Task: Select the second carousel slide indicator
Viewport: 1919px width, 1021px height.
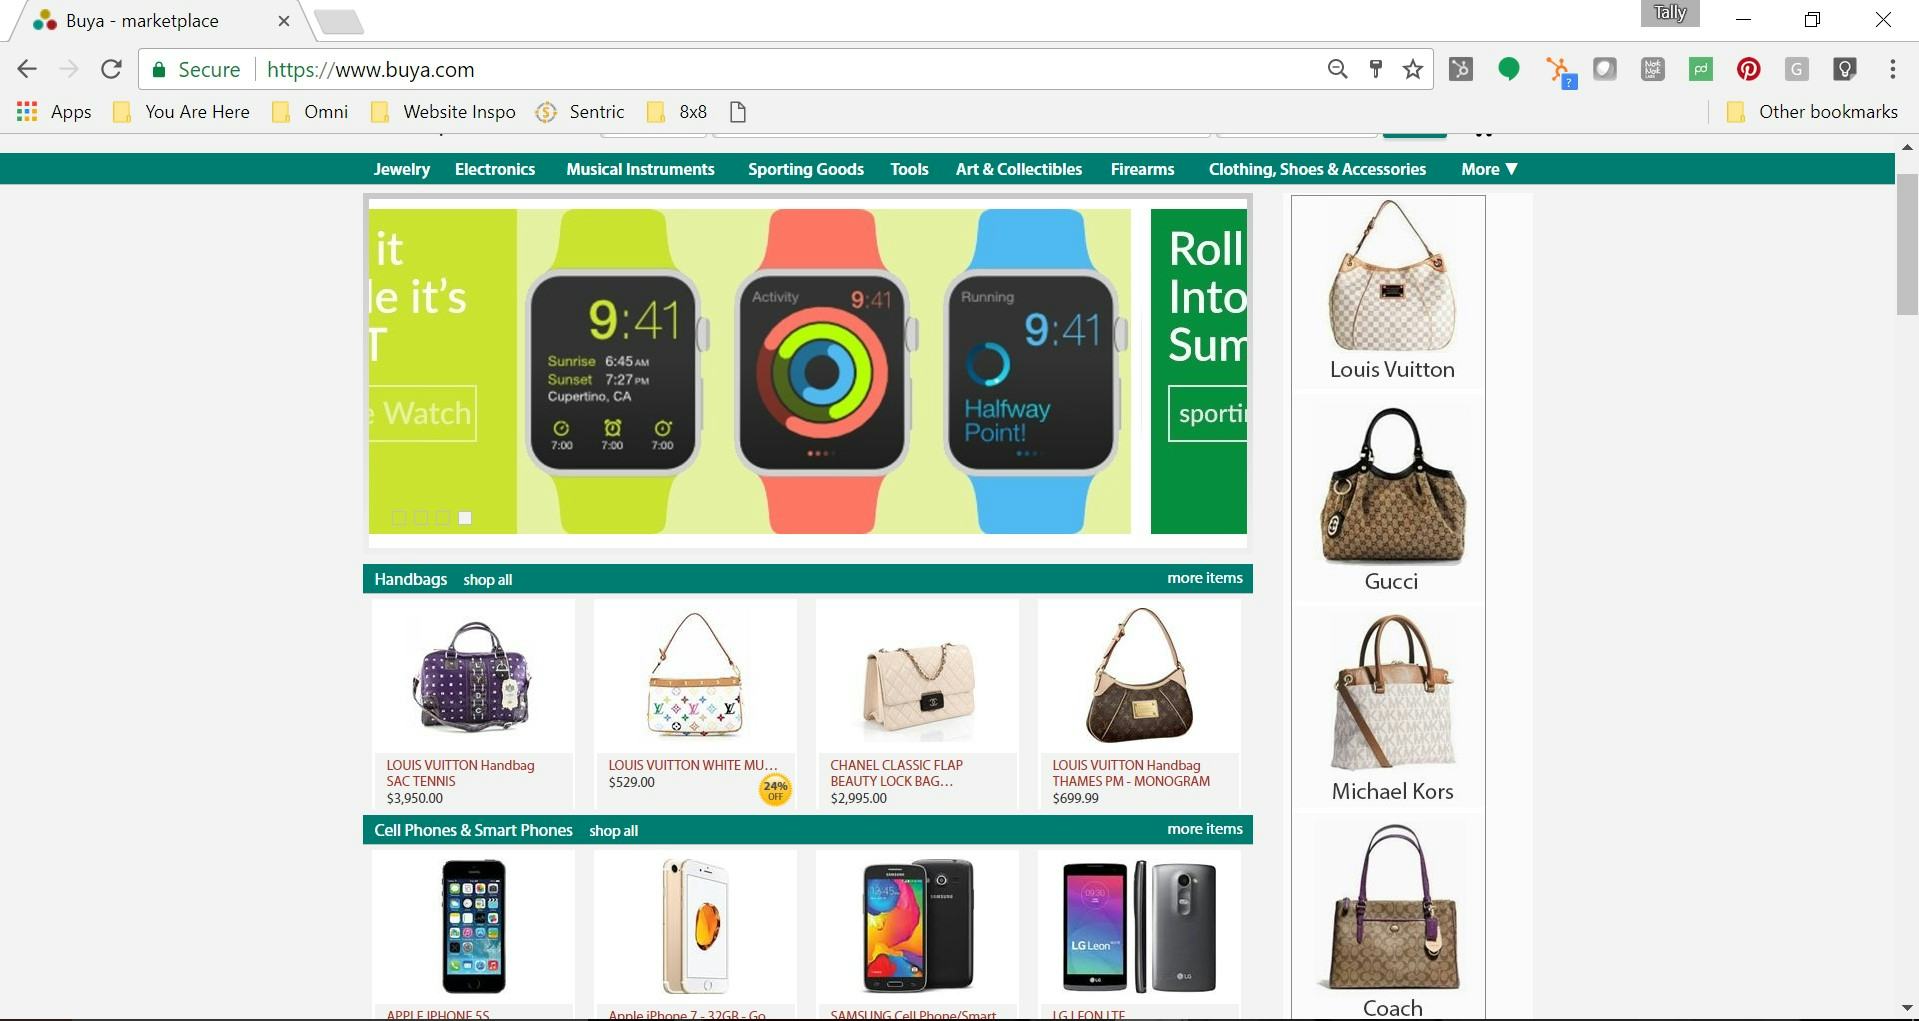Action: pos(421,518)
